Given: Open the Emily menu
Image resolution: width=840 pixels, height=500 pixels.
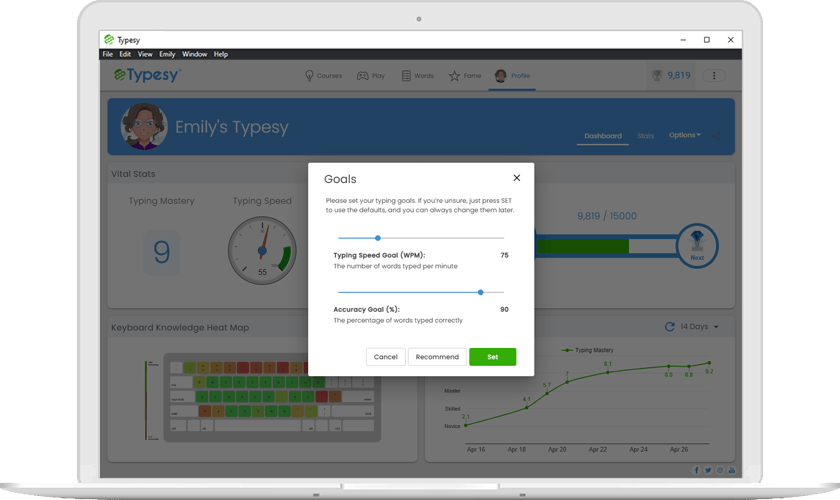Looking at the screenshot, I should 167,54.
